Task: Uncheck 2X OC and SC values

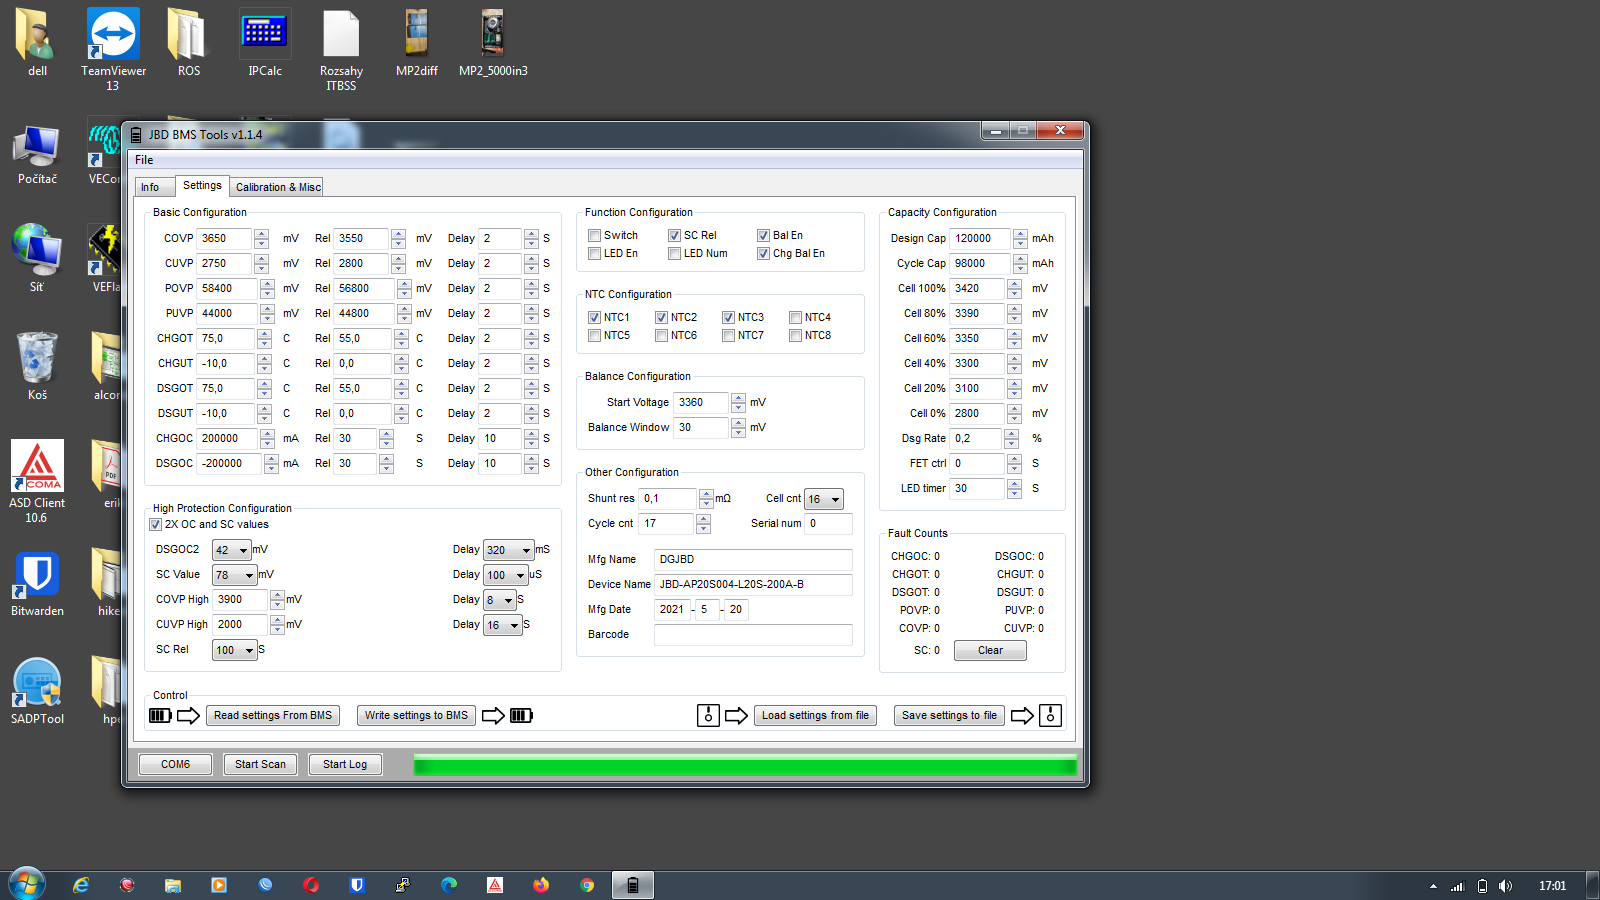Action: pos(156,525)
